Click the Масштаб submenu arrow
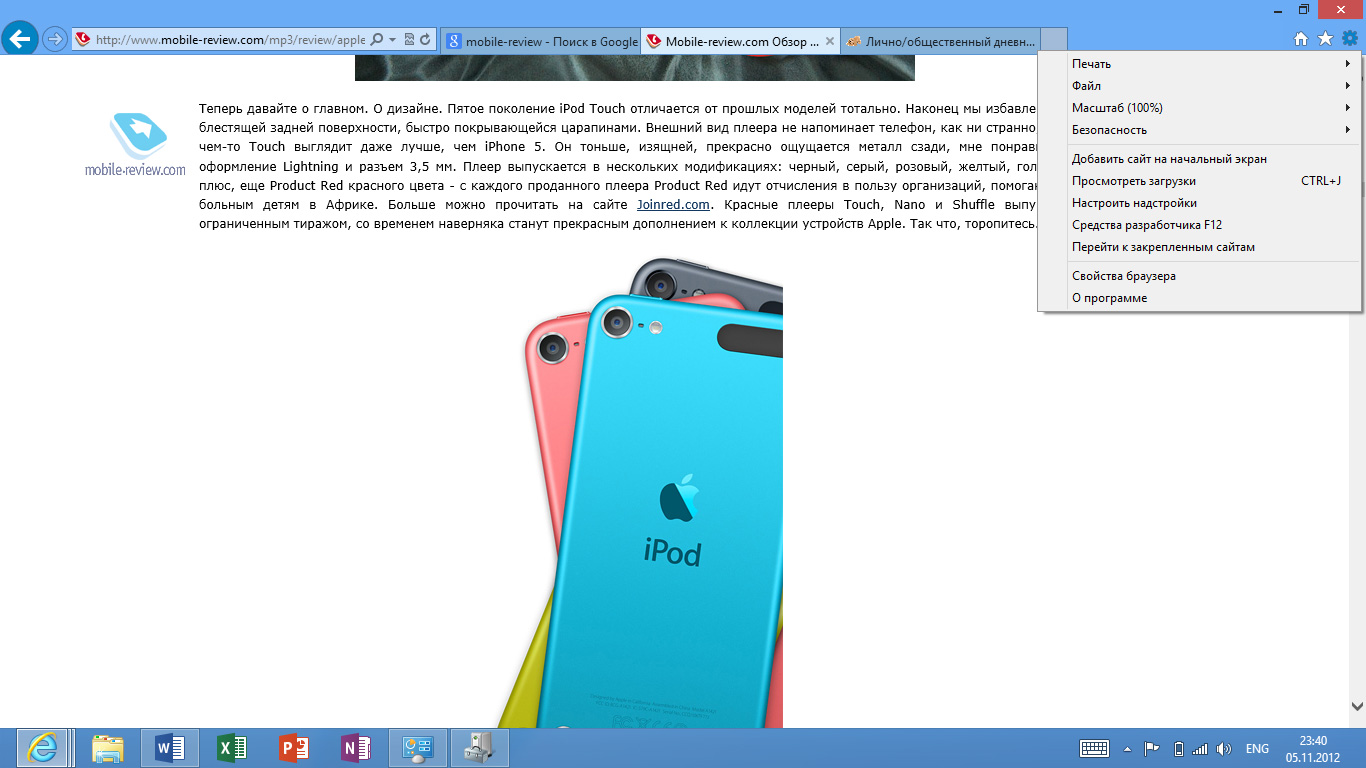 (1348, 108)
